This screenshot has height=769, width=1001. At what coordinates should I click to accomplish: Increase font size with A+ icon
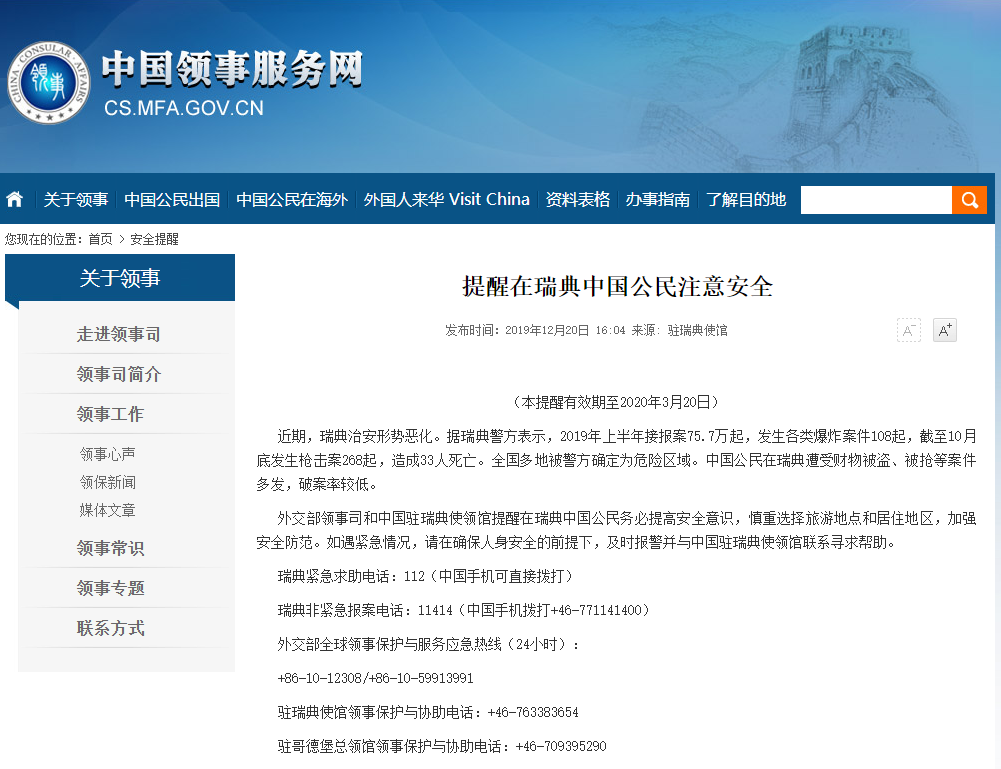[x=945, y=330]
